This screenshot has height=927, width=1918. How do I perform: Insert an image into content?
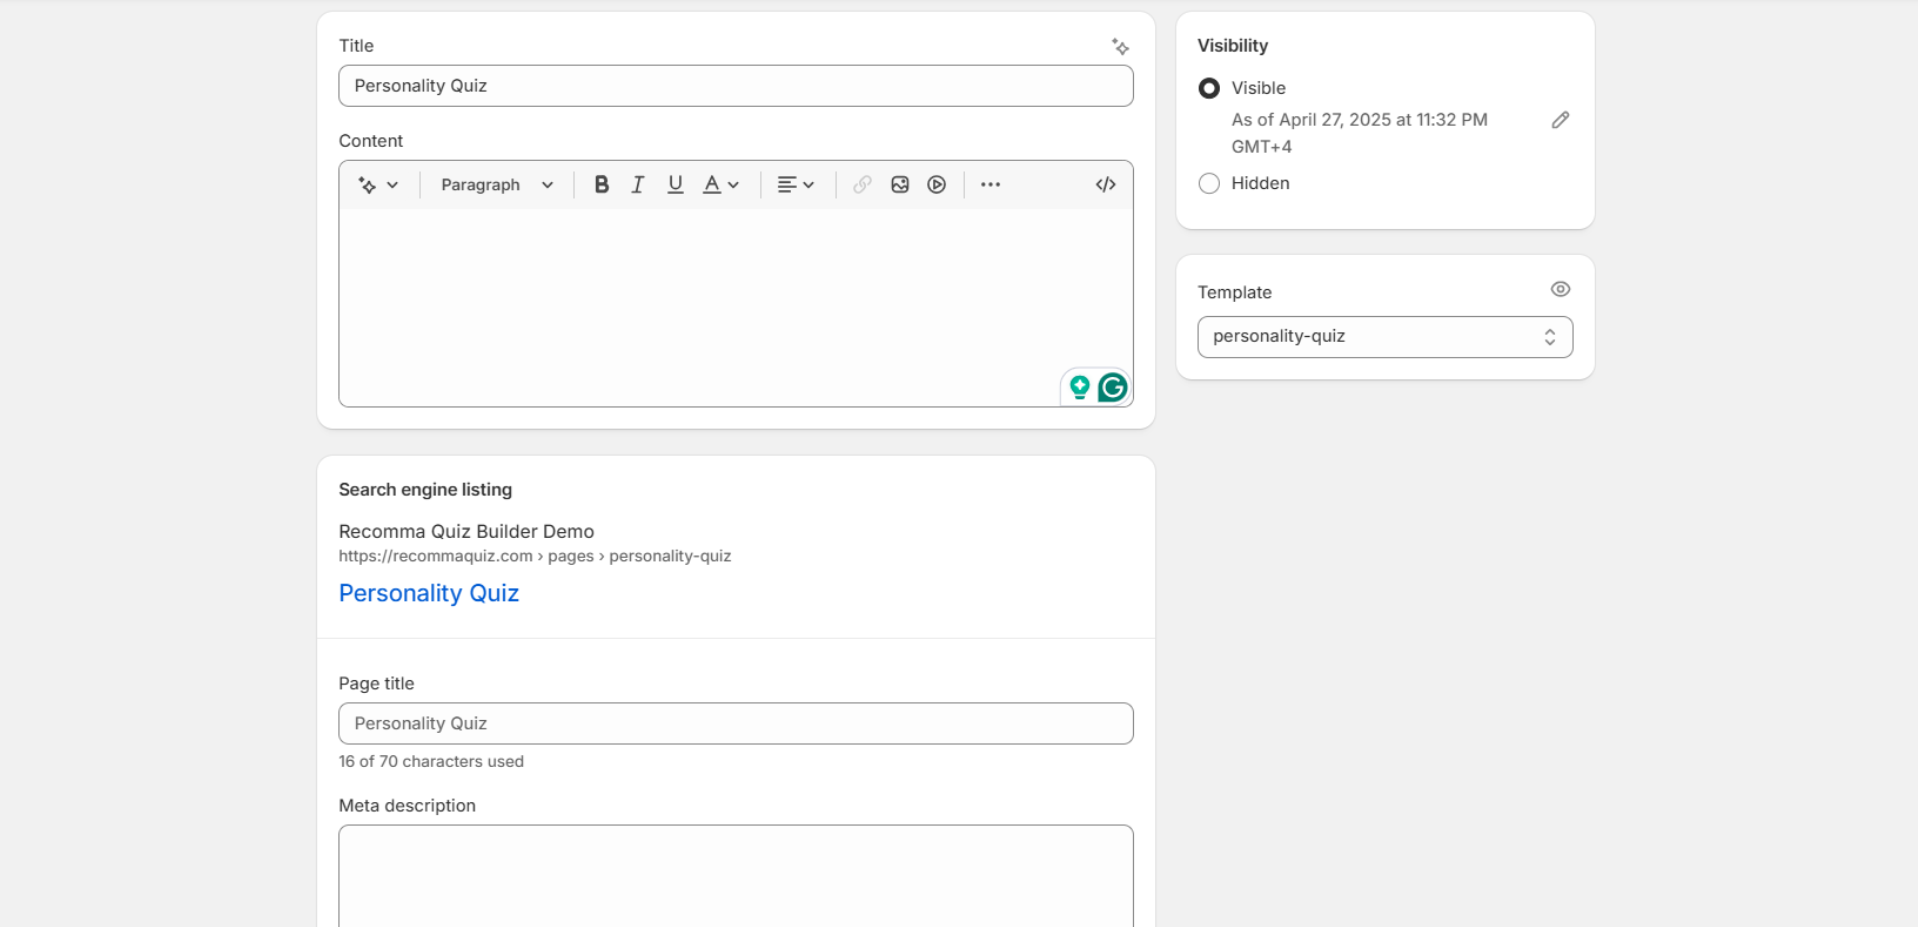pos(900,185)
